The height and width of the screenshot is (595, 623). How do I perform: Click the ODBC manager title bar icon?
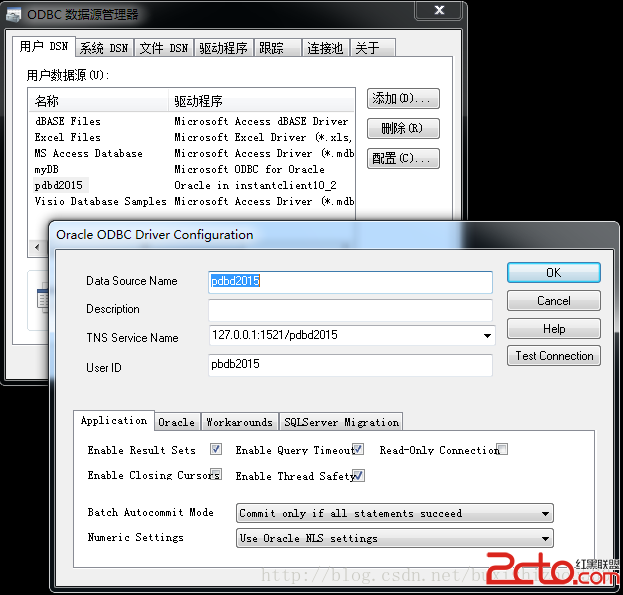click(x=14, y=15)
